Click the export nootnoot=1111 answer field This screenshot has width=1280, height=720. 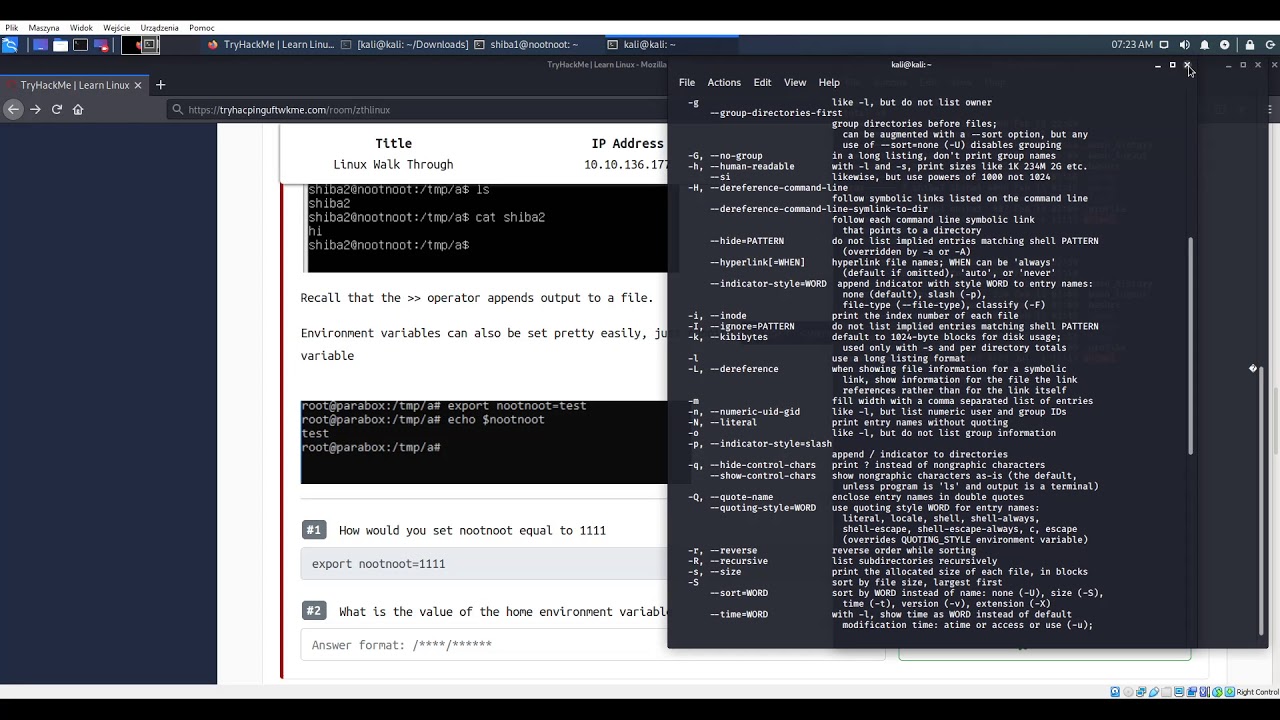pyautogui.click(x=484, y=564)
